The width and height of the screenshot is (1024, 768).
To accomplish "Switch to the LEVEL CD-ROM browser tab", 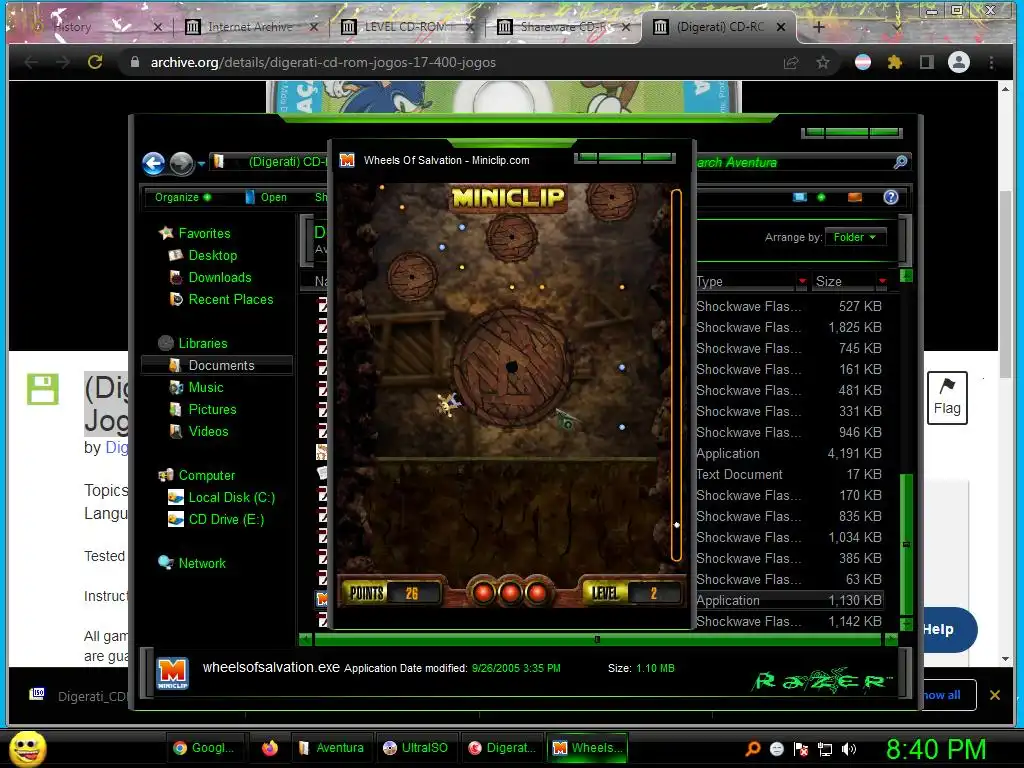I will [409, 27].
